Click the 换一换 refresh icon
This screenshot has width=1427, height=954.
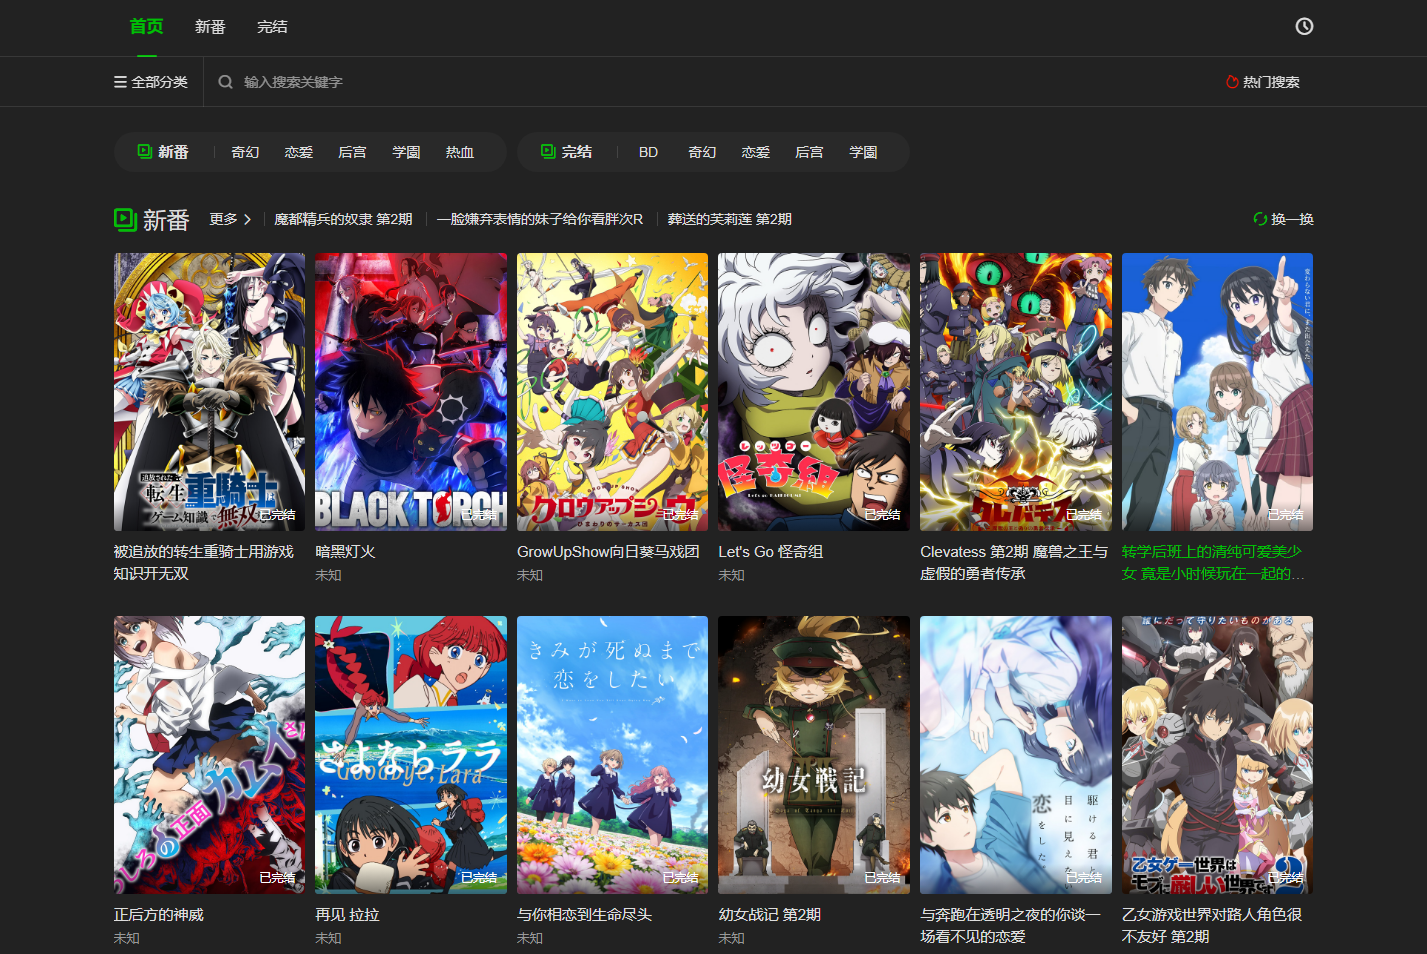click(x=1260, y=219)
